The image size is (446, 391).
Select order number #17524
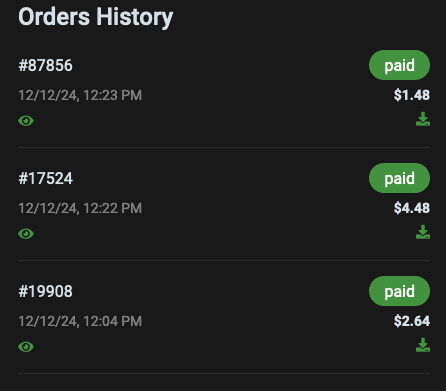tap(45, 178)
